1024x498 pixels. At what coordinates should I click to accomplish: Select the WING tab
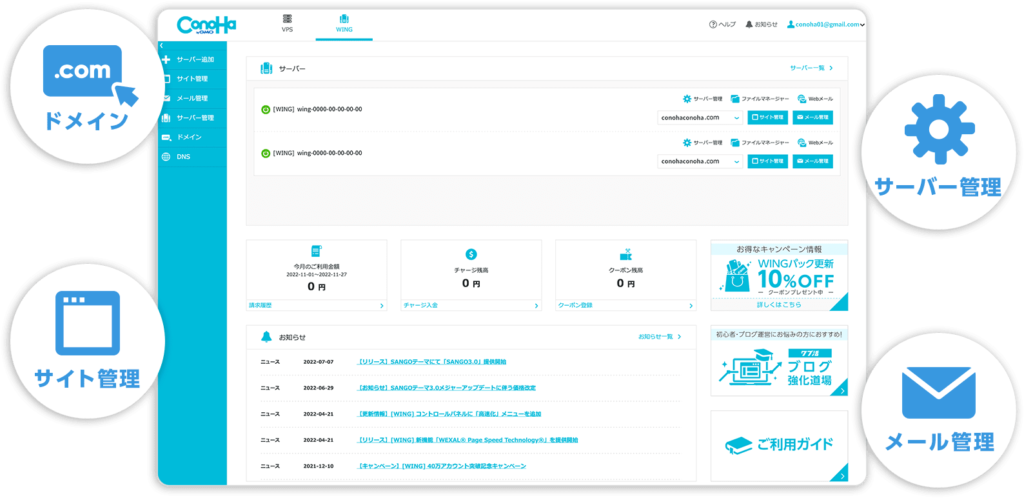344,24
